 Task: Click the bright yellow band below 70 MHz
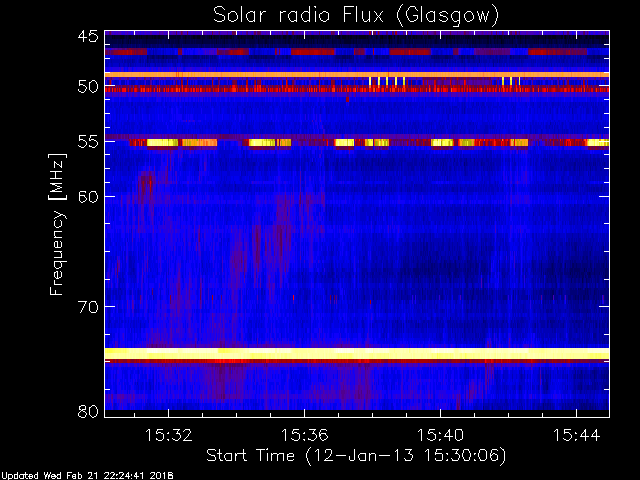pos(357,353)
